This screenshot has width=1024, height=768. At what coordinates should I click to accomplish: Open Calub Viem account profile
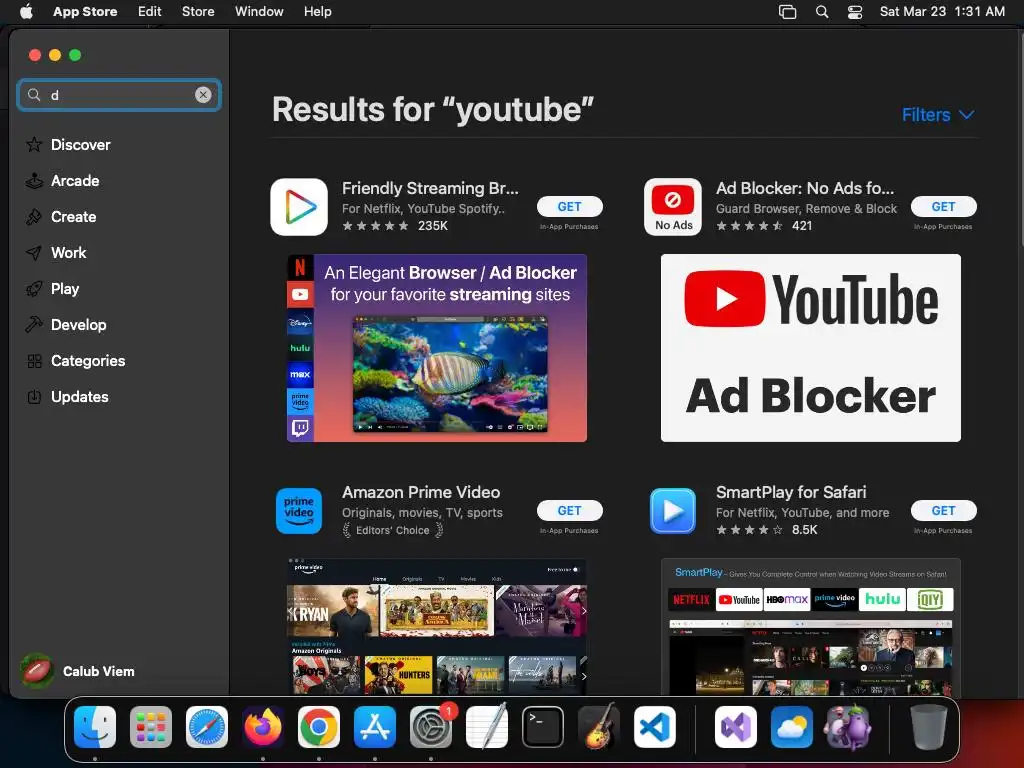[x=77, y=671]
